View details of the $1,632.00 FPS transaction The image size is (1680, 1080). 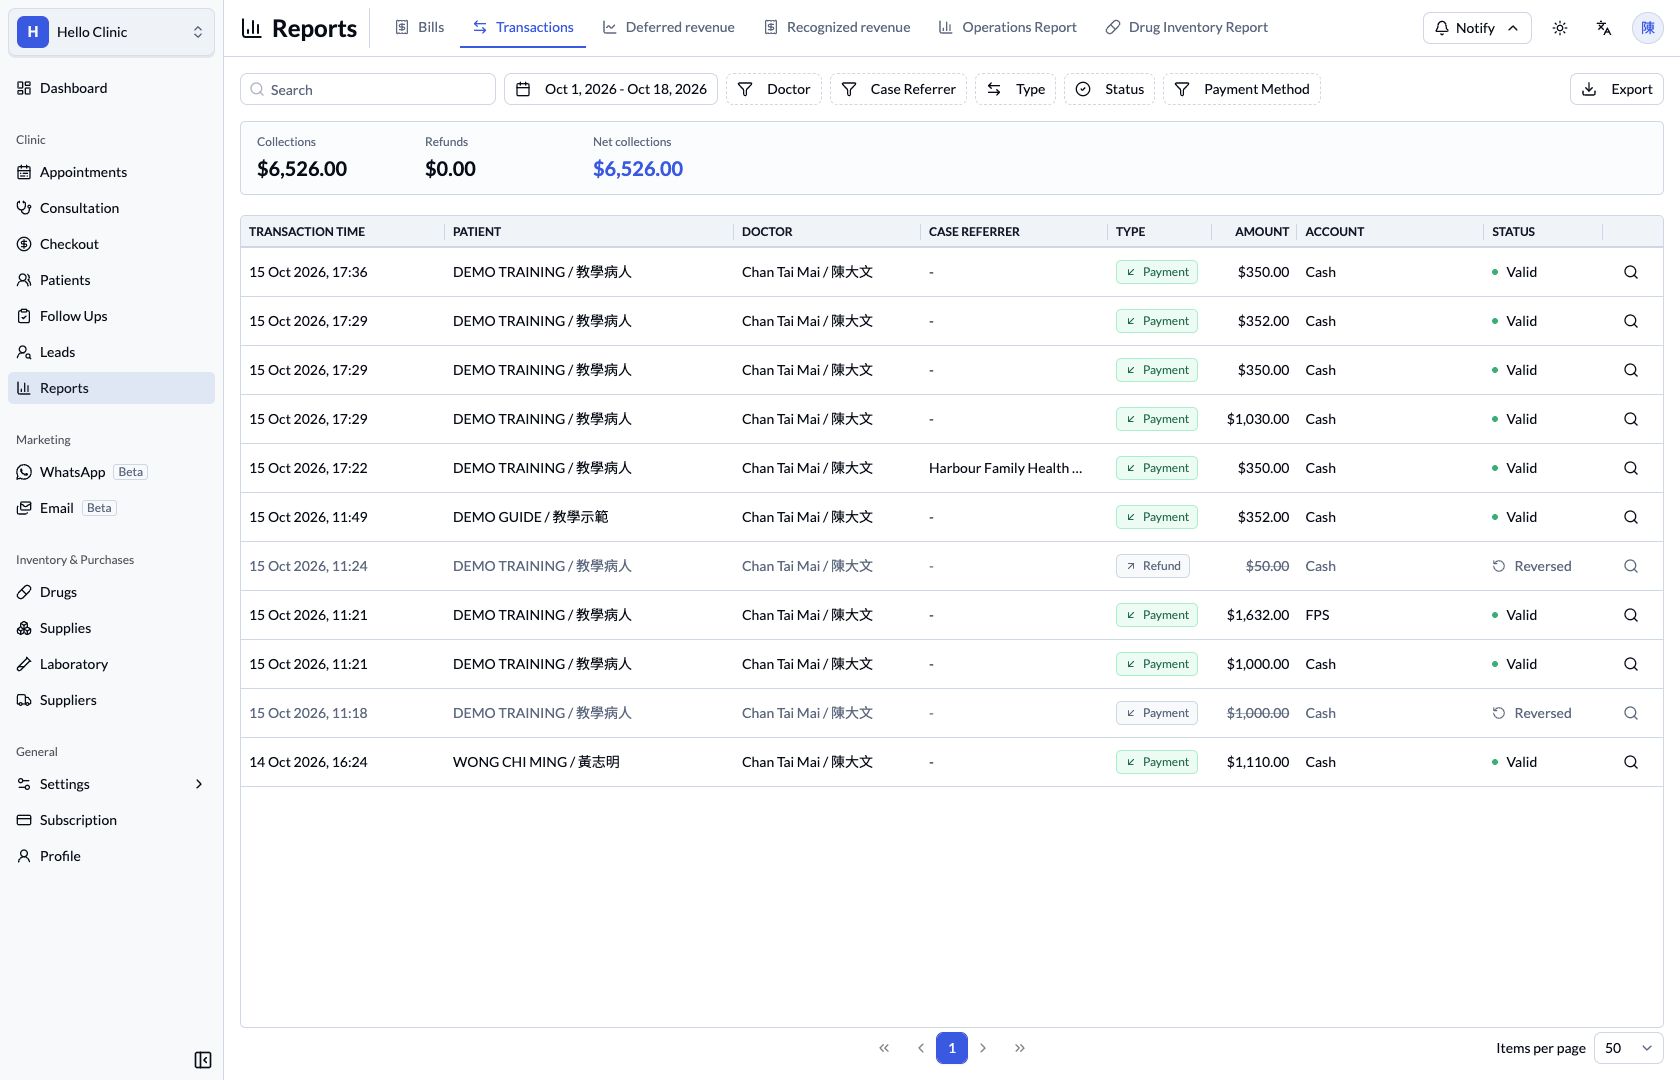1631,615
